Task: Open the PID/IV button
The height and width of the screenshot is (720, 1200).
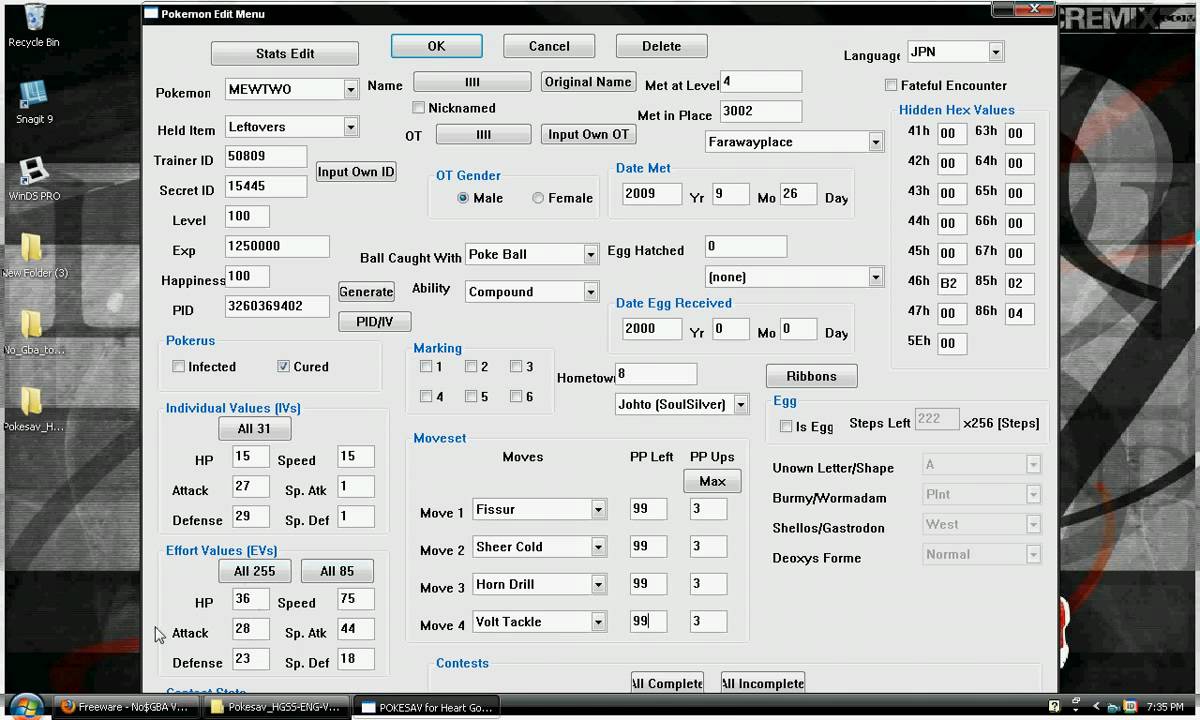Action: point(375,322)
